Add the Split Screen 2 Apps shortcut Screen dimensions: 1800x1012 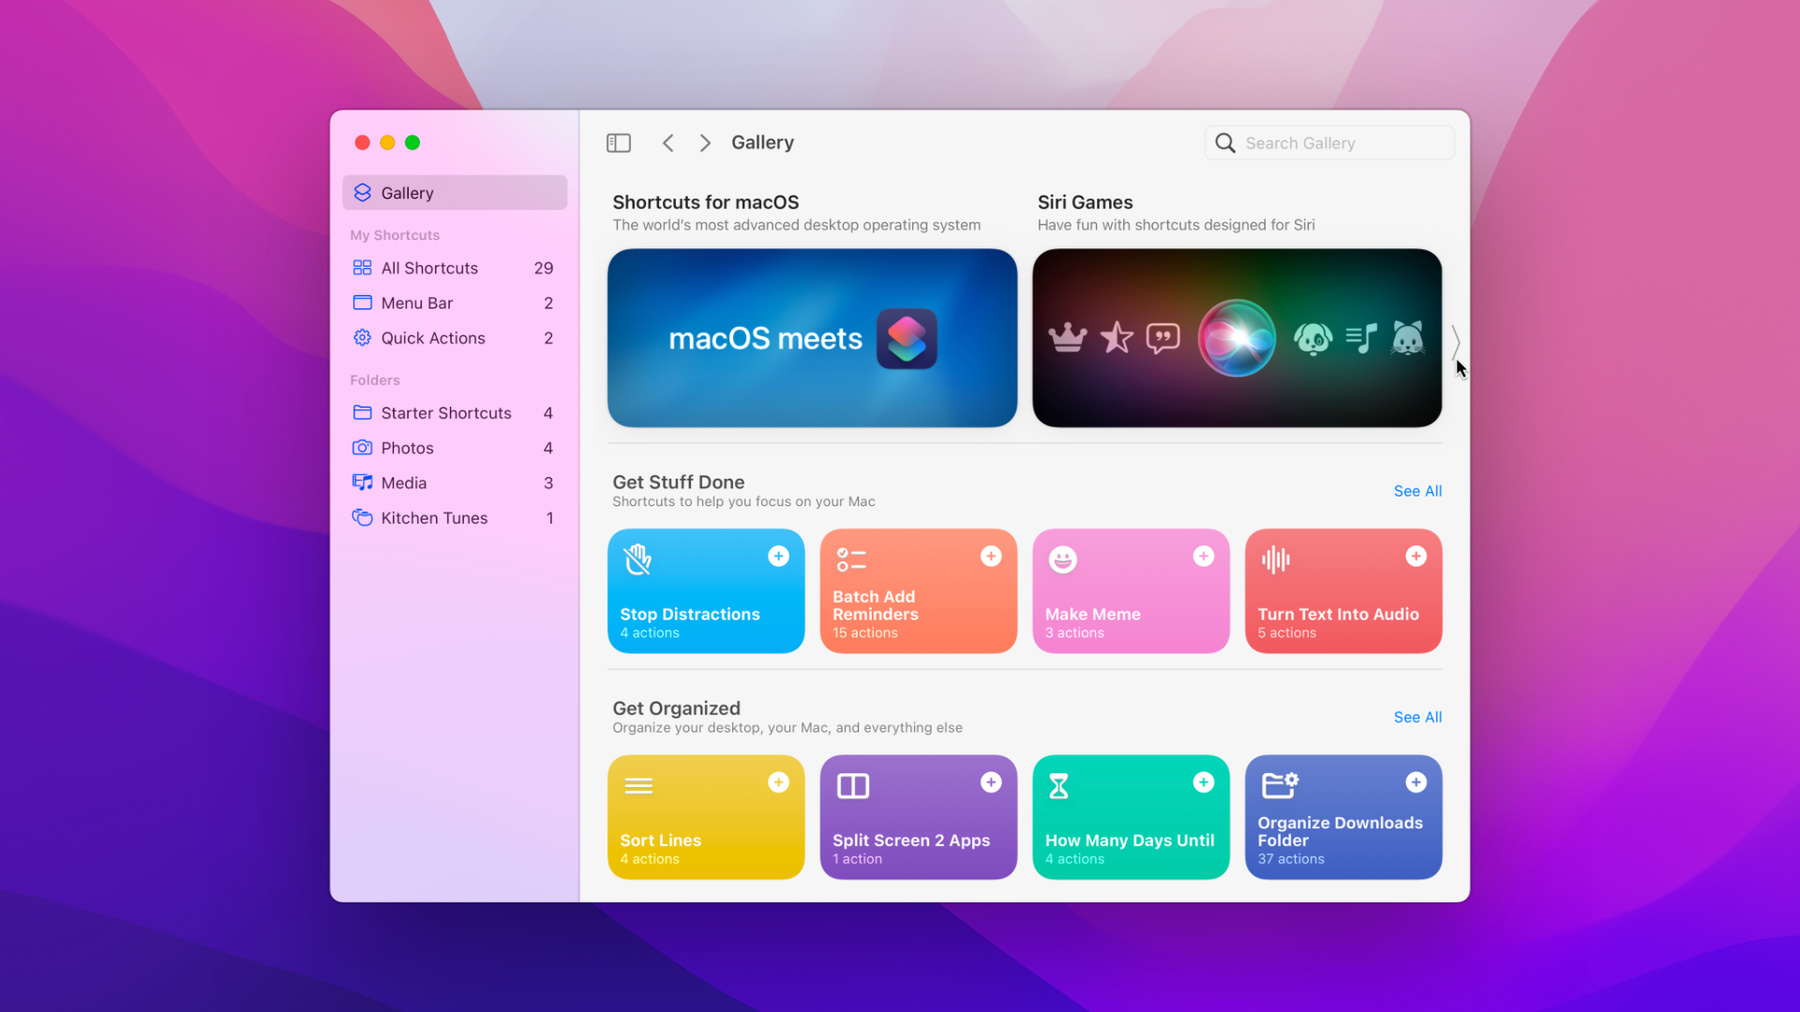(991, 782)
